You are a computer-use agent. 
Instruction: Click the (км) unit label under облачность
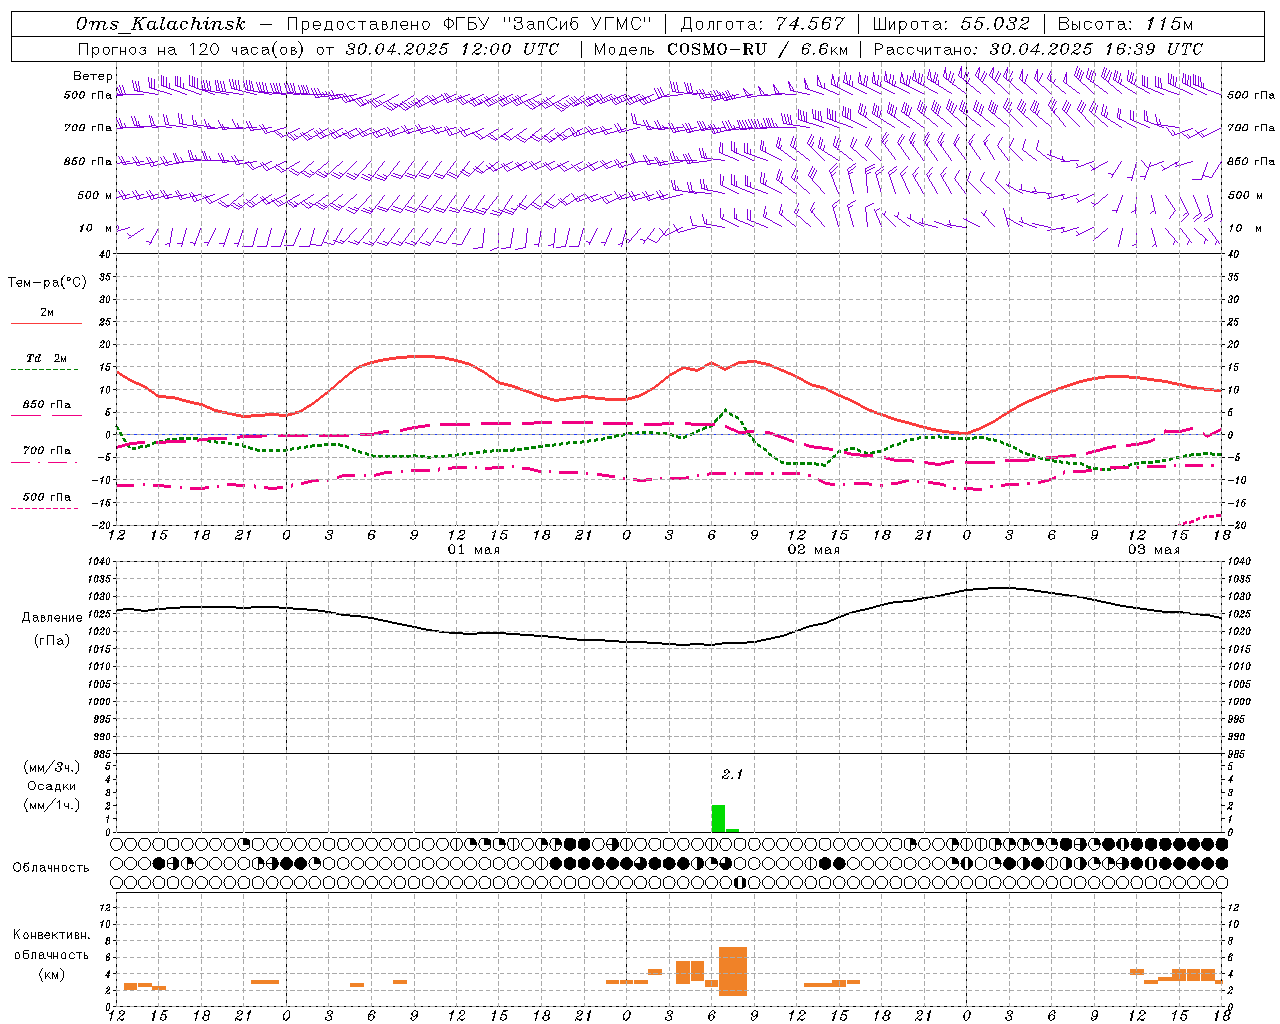point(52,974)
